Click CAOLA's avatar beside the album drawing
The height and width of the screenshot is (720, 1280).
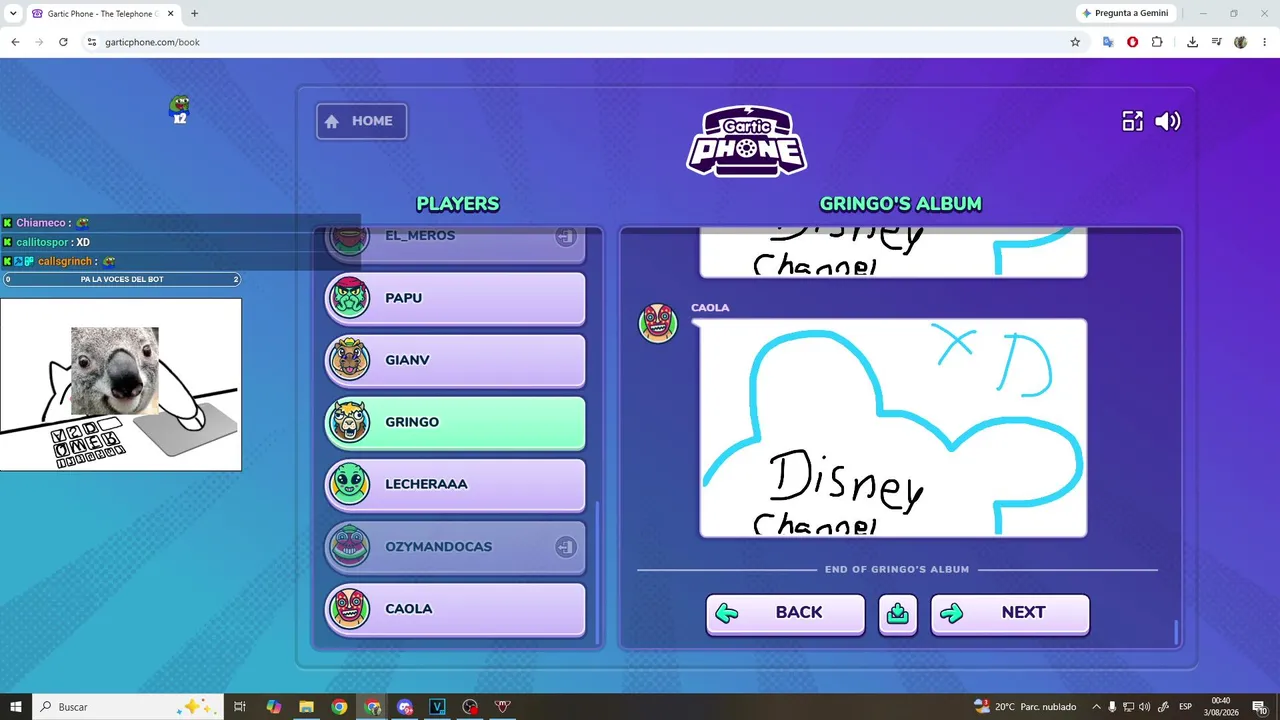[658, 323]
